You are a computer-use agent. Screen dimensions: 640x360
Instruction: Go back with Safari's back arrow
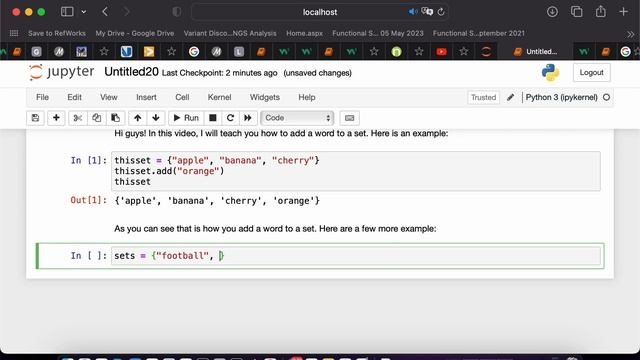tap(105, 12)
